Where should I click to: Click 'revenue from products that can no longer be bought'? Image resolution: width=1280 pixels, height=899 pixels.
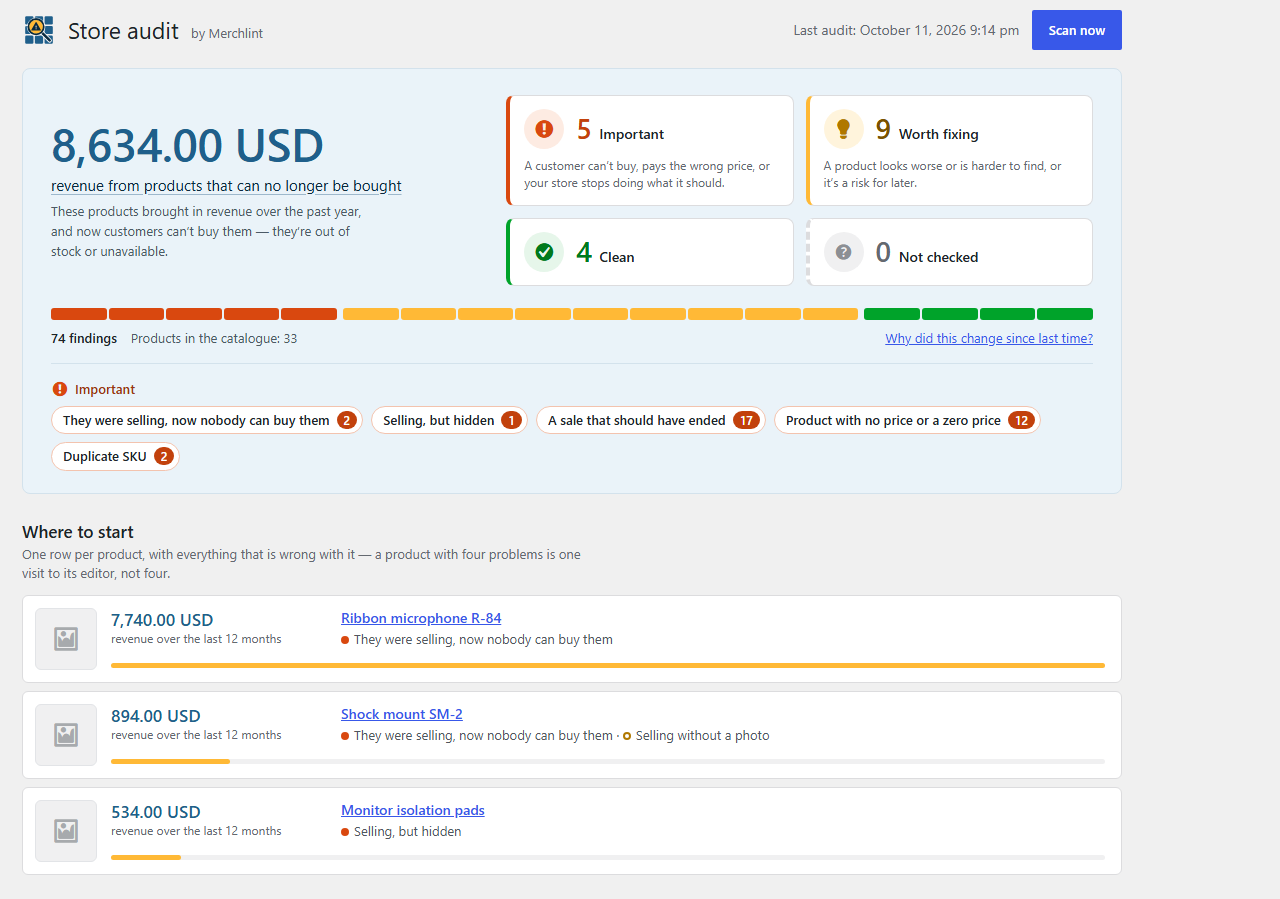[226, 186]
